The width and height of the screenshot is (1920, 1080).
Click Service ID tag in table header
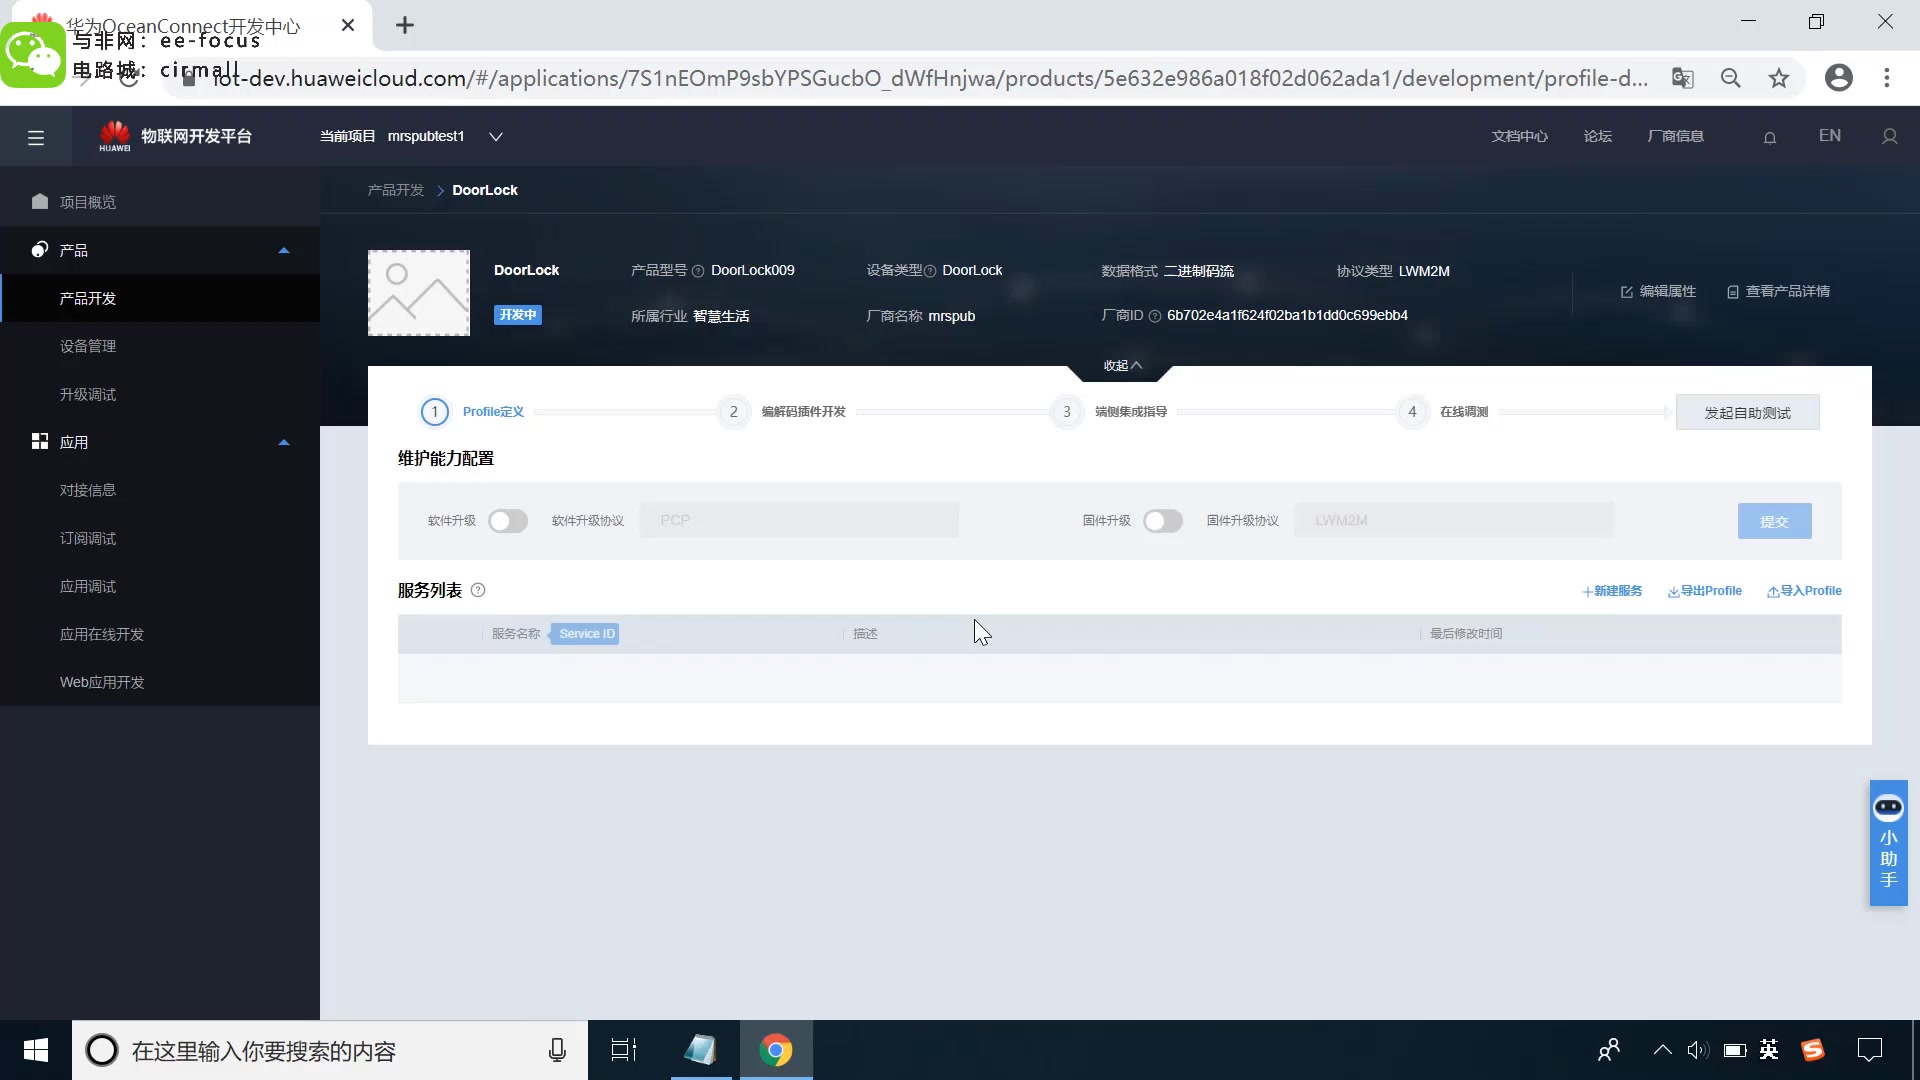(x=587, y=634)
